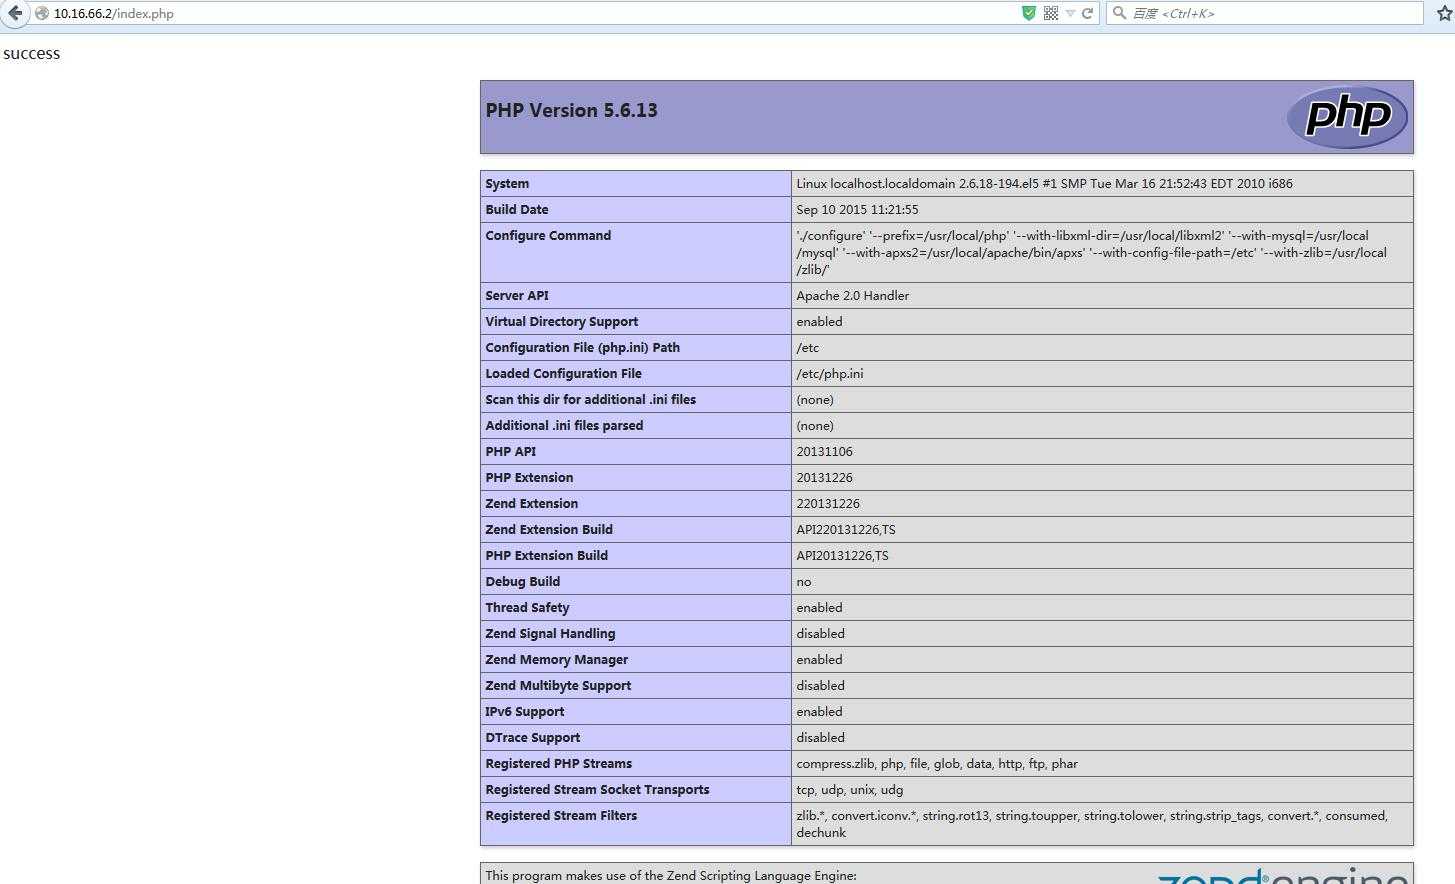The width and height of the screenshot is (1455, 884).
Task: Select the 'Apache 2.0 Handler' value
Action: point(853,296)
